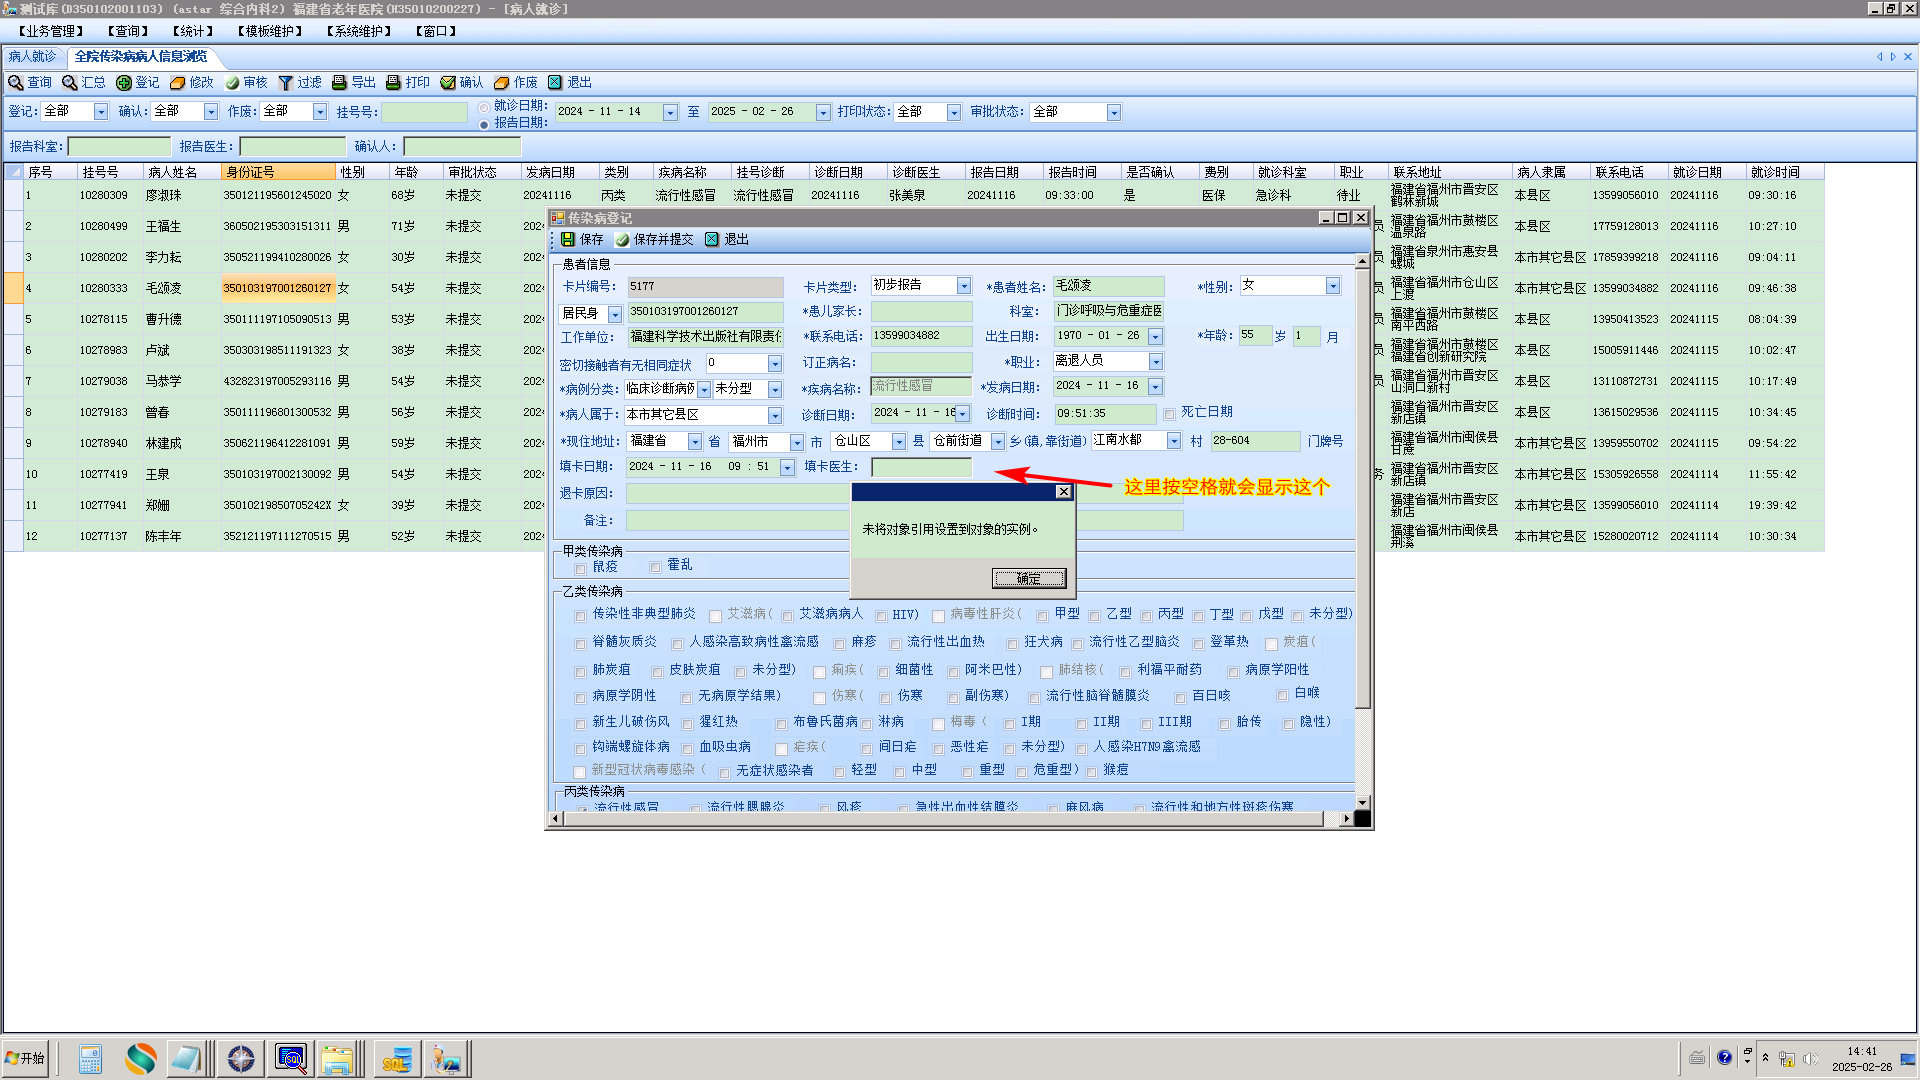Click the 填卡医生 input field
The height and width of the screenshot is (1080, 1920).
pos(921,467)
